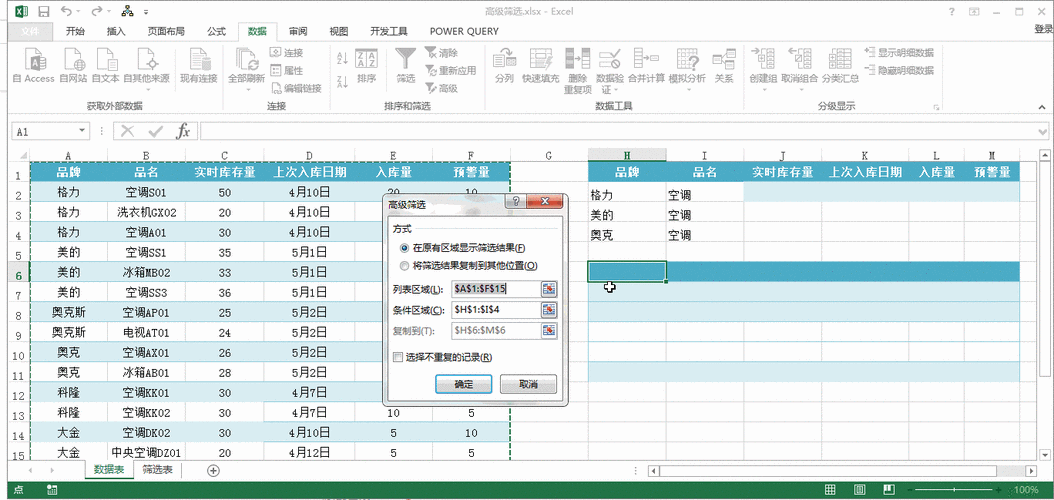Image resolution: width=1054 pixels, height=500 pixels.
Task: Add a new sheet with plus button
Action: click(213, 470)
